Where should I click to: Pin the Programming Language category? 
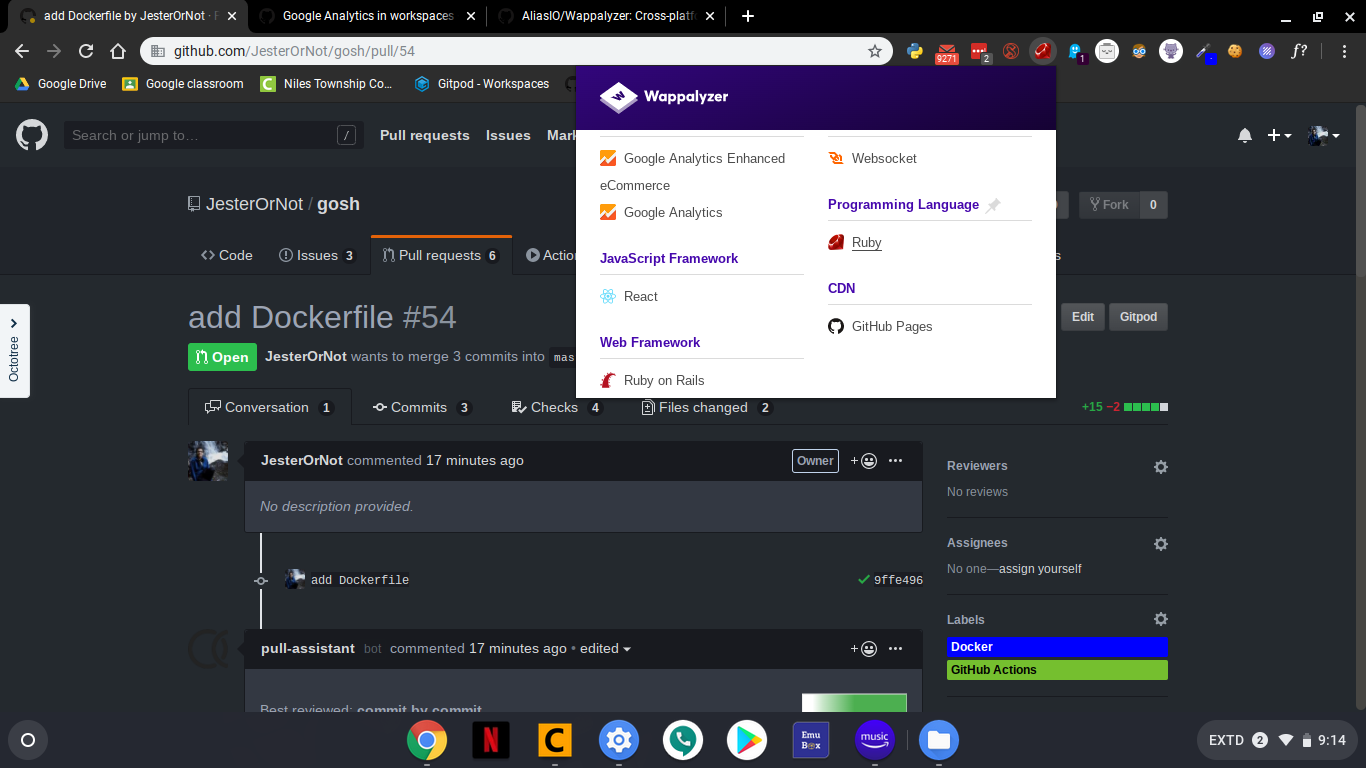click(993, 205)
